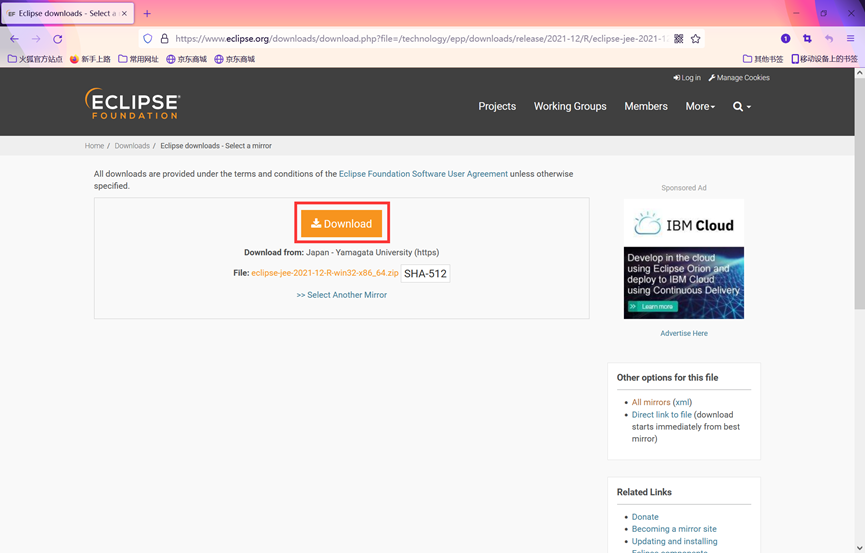Expand the More dropdown menu
This screenshot has height=553, width=865.
coord(700,107)
